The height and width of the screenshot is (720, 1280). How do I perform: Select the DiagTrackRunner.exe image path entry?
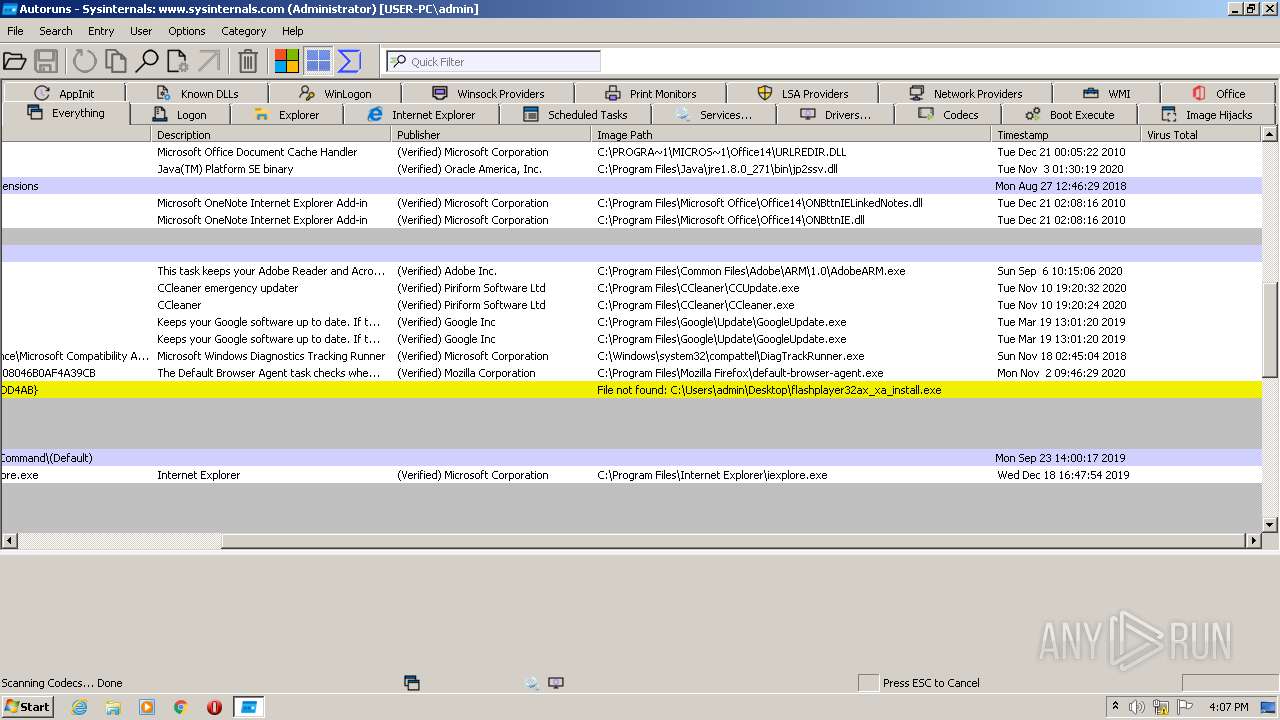pos(731,356)
